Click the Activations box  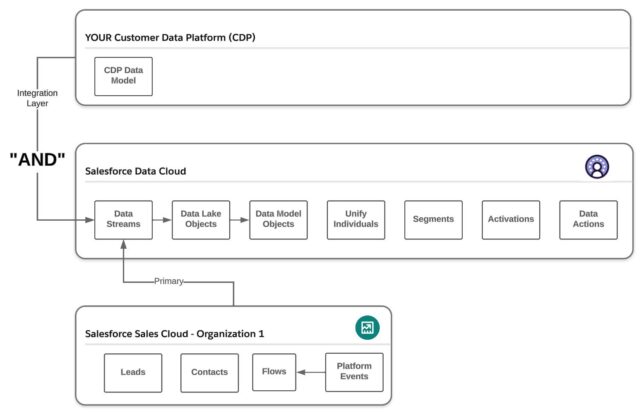[x=510, y=219]
